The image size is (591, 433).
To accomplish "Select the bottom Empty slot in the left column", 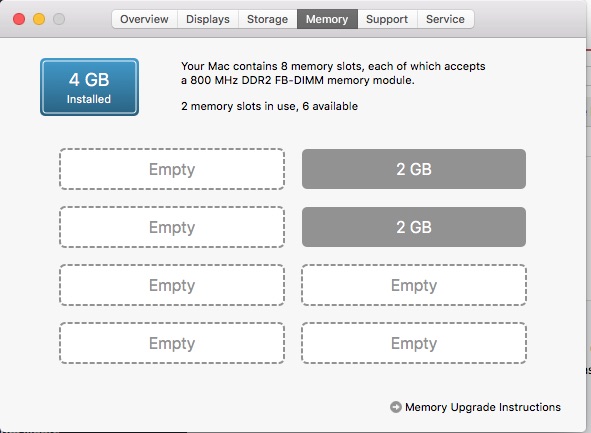I will 172,343.
